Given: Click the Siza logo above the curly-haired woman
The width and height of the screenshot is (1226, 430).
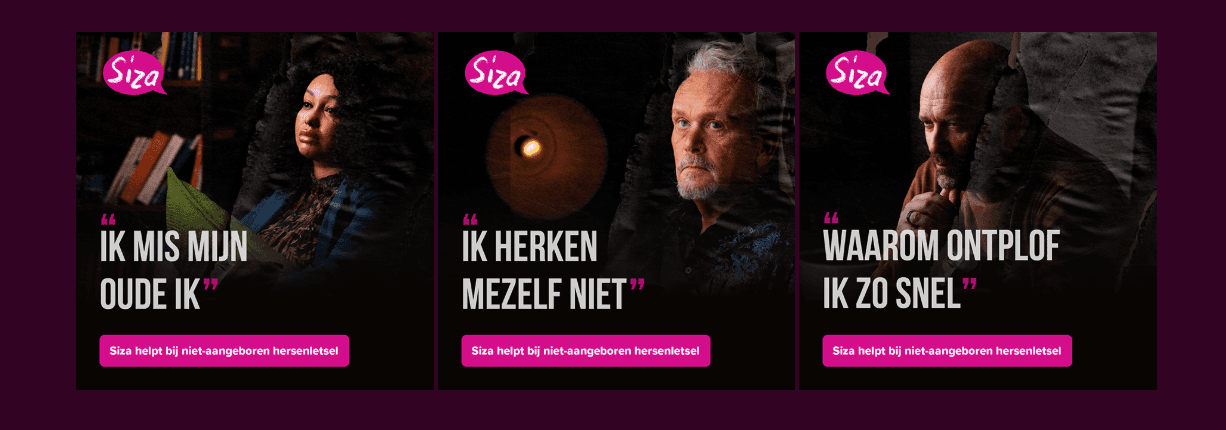Looking at the screenshot, I should tap(134, 73).
